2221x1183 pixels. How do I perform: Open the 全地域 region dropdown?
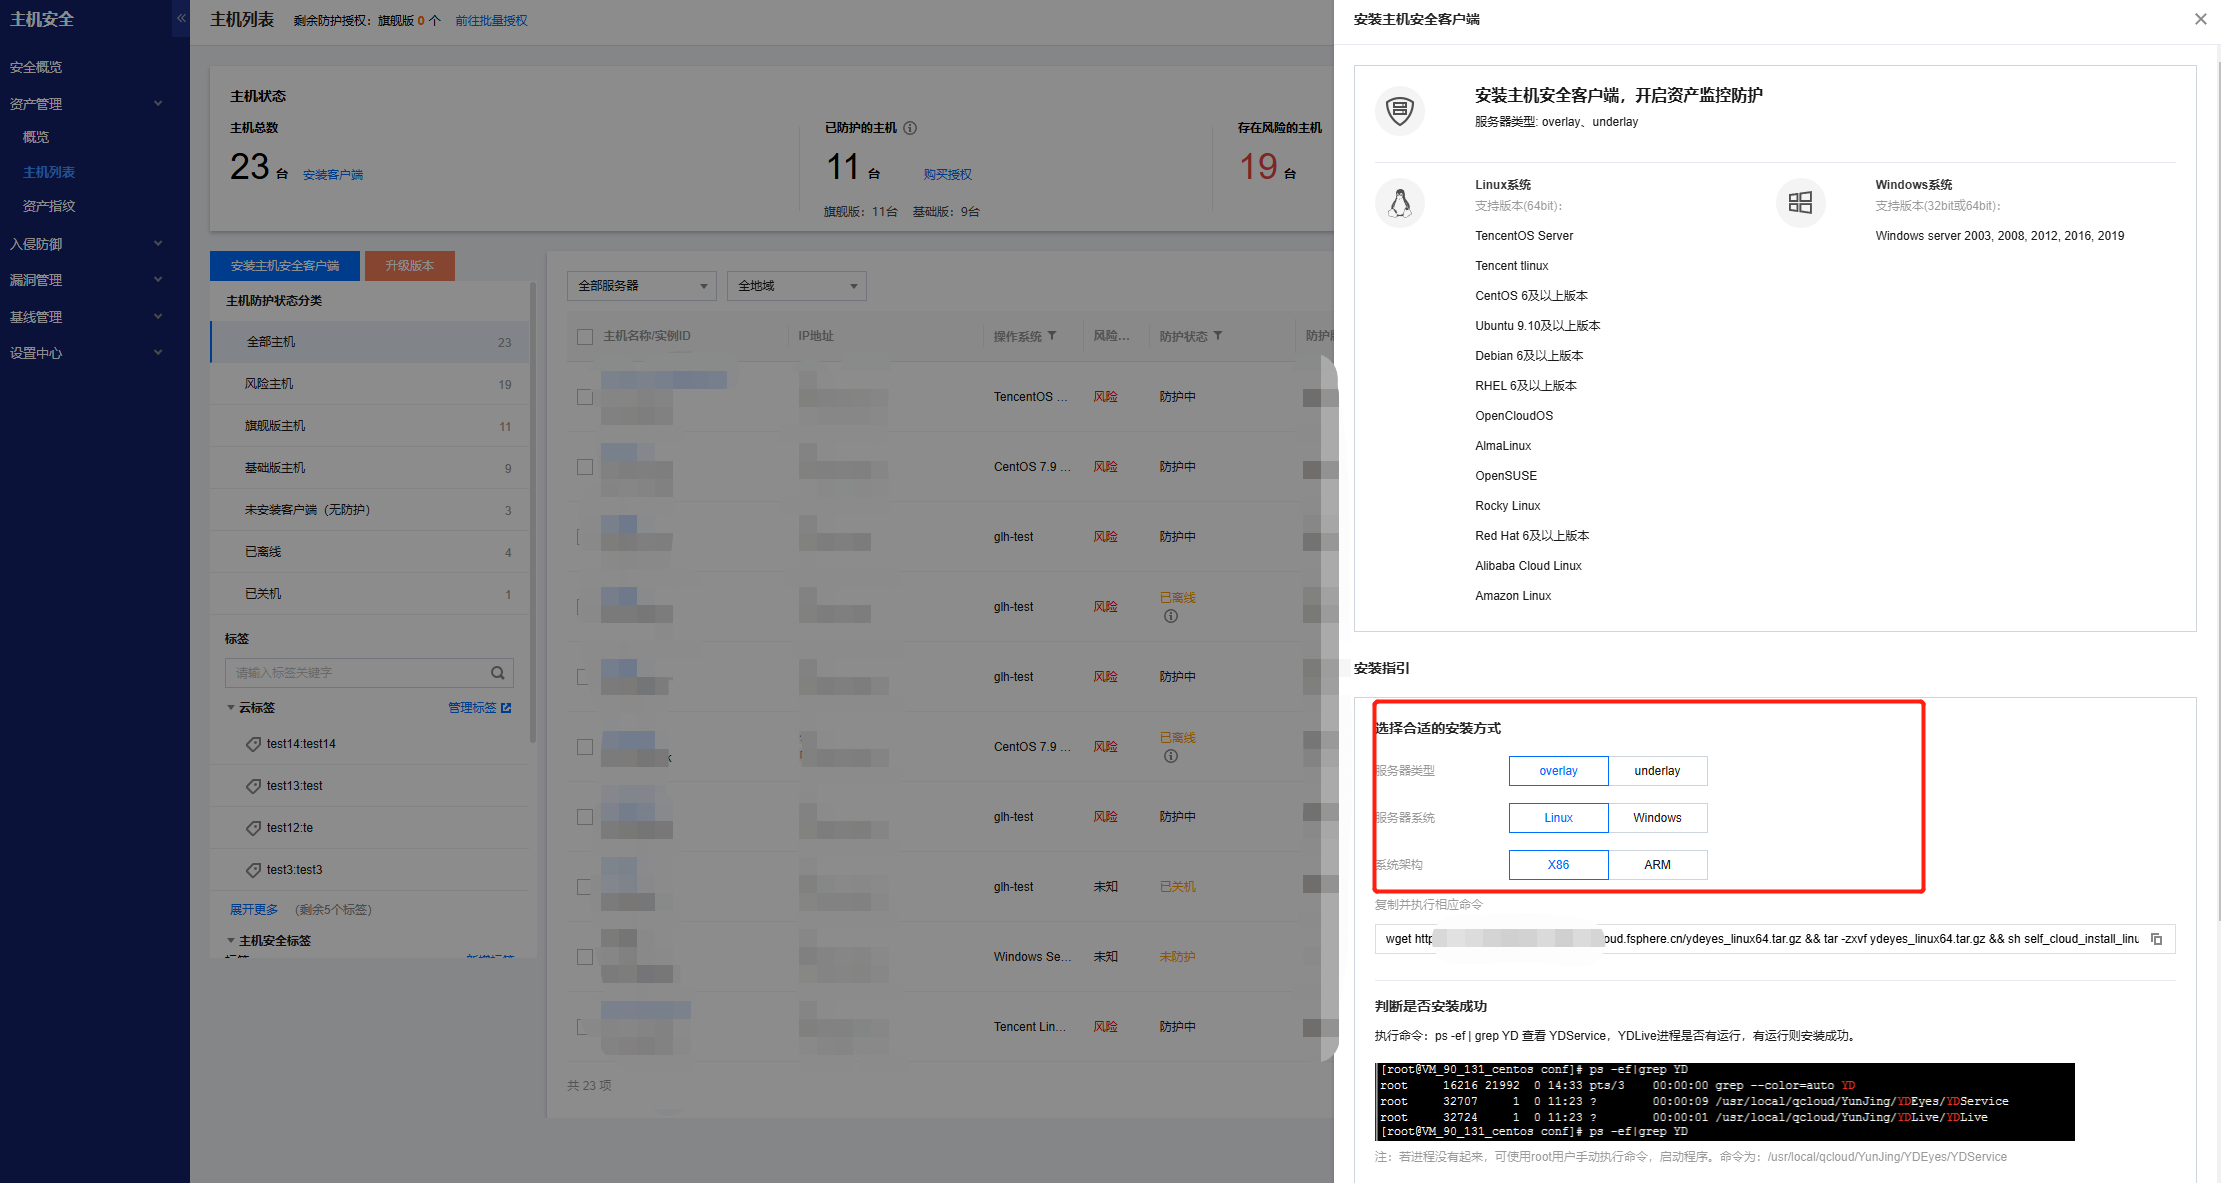coord(796,286)
